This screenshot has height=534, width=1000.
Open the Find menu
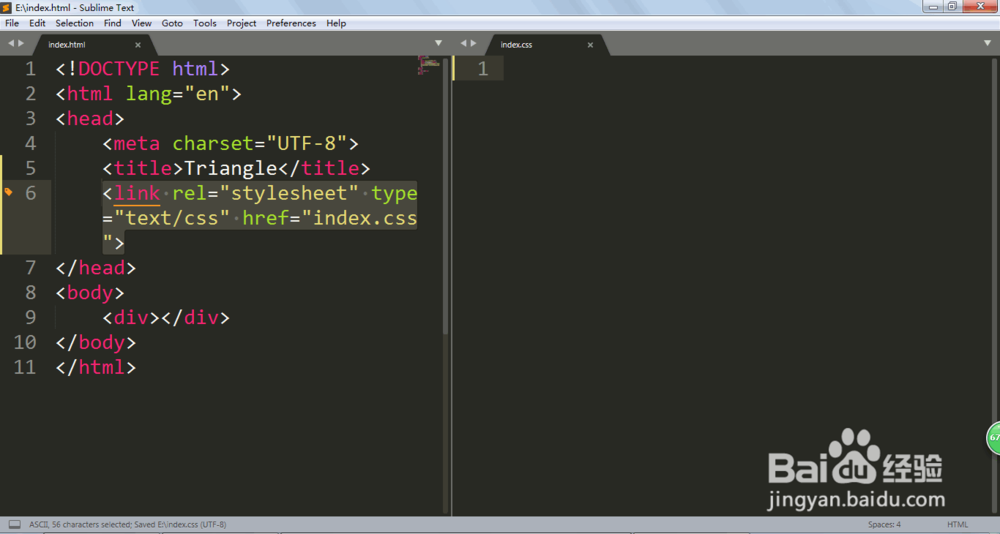click(112, 23)
